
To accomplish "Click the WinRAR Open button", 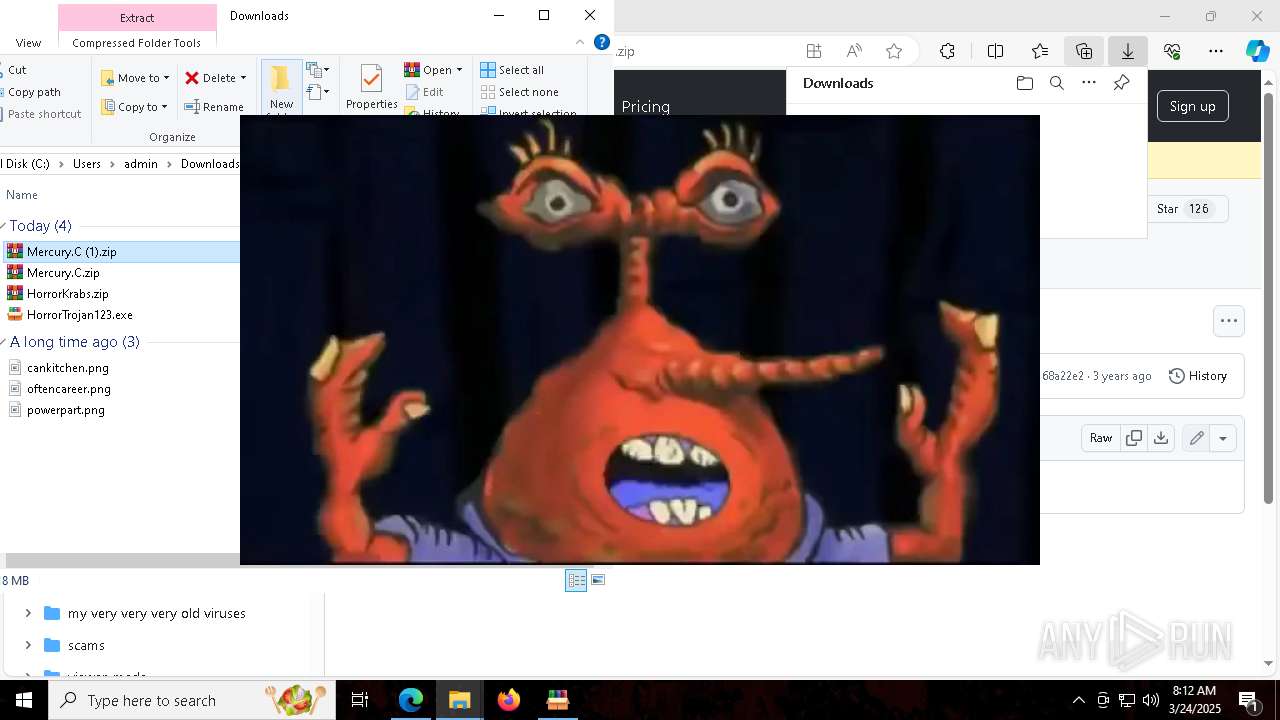I will 428,70.
